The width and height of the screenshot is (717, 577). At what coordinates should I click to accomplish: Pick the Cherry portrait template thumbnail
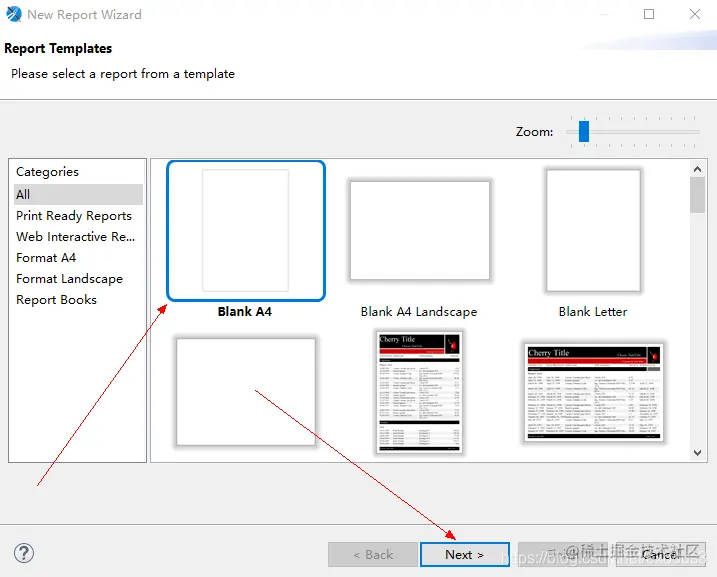(419, 392)
